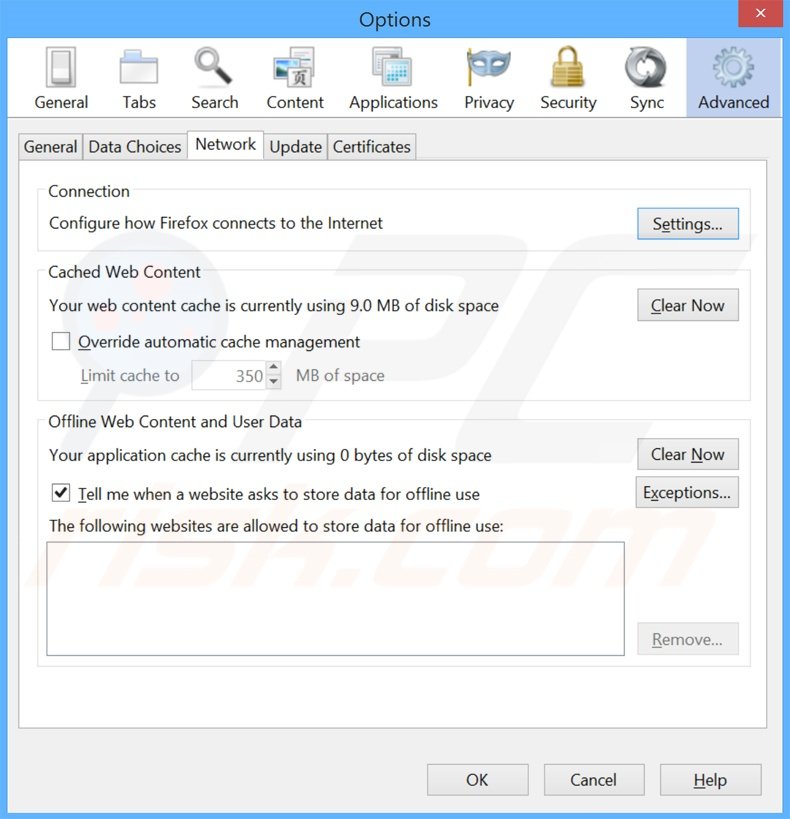Open the Privacy mask category
Viewport: 790px width, 819px height.
489,78
